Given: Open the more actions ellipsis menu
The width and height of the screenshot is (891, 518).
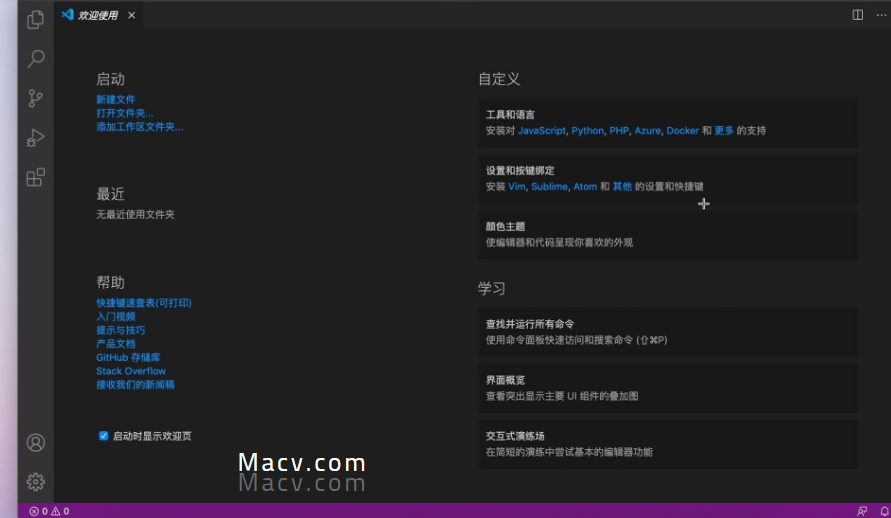Looking at the screenshot, I should tap(881, 15).
